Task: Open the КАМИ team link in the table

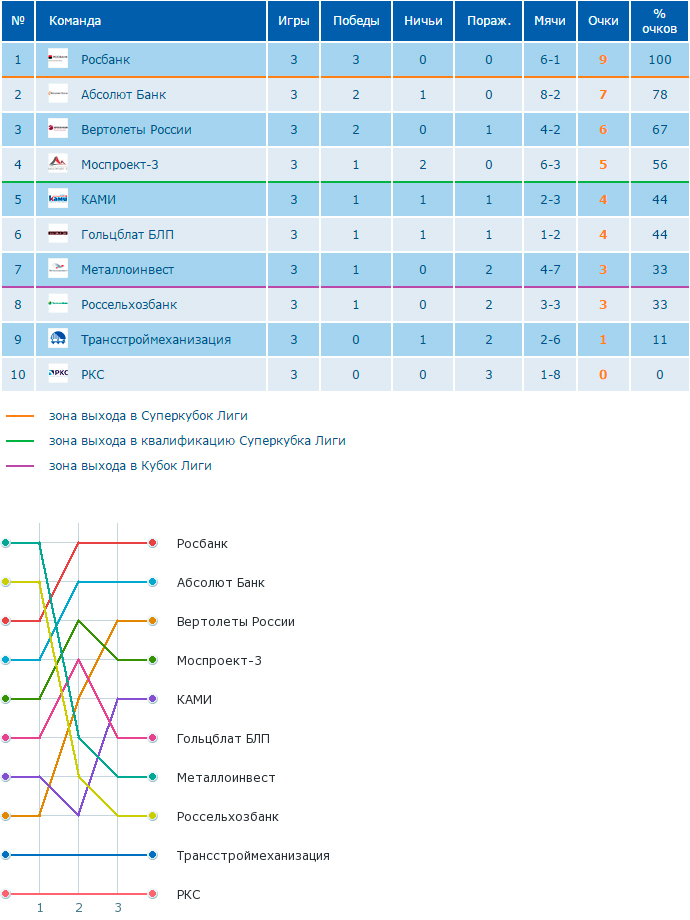Action: 99,199
